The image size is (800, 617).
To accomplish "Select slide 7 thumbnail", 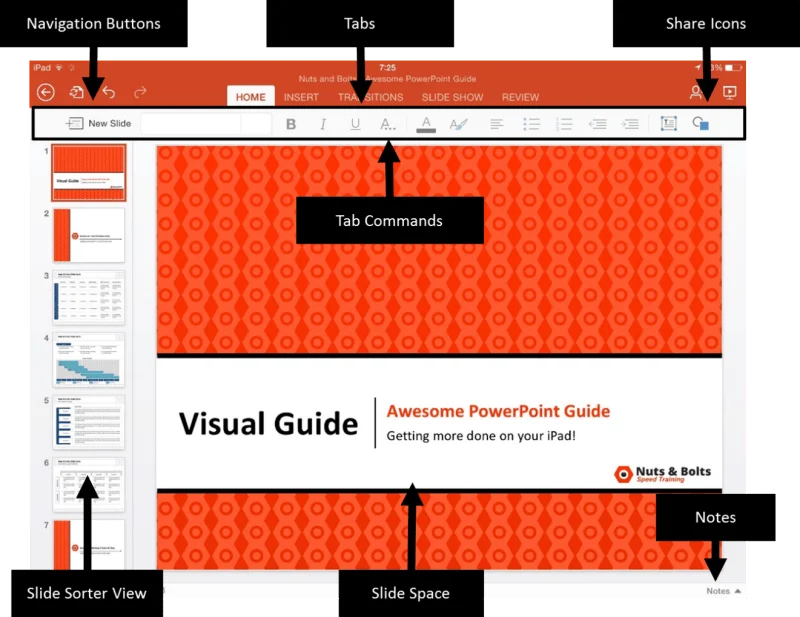I will coord(88,544).
